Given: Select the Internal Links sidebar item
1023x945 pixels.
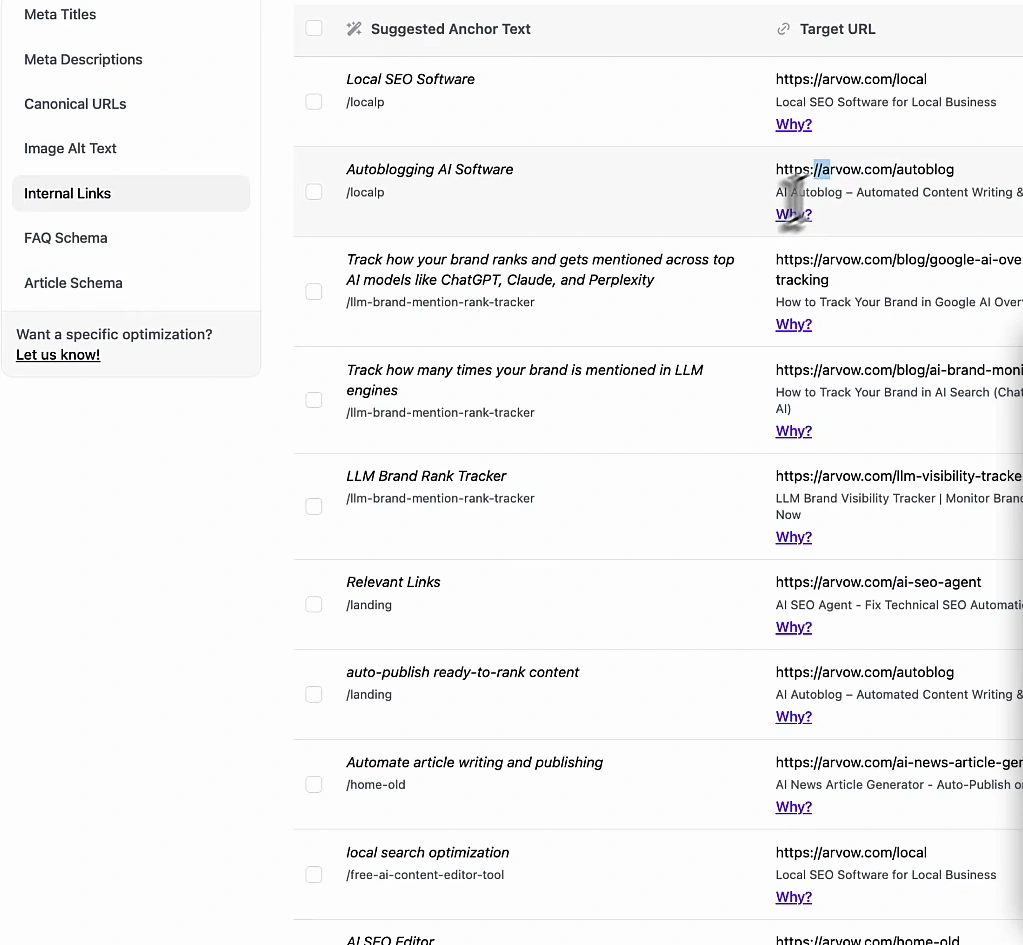Looking at the screenshot, I should tap(131, 193).
